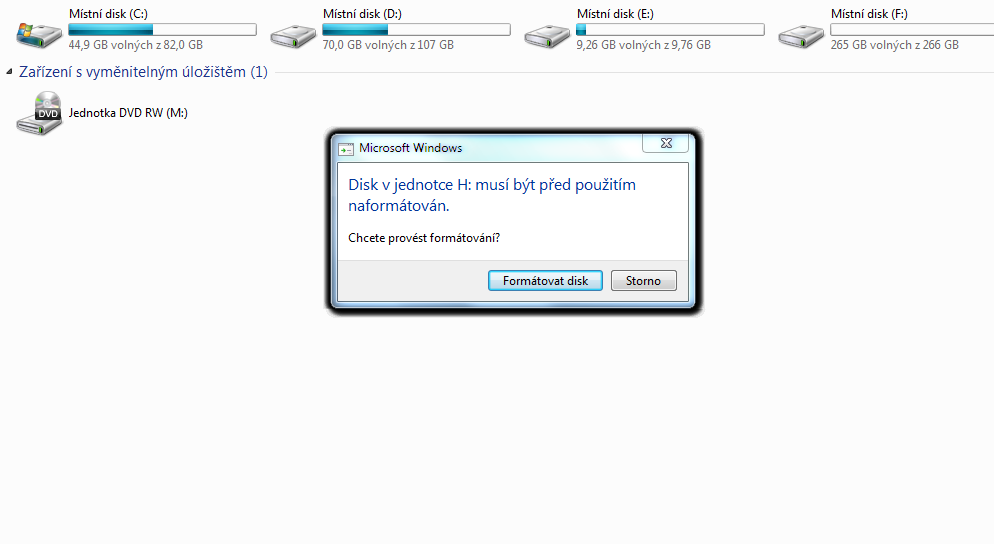Image resolution: width=994 pixels, height=544 pixels.
Task: Click the Zařízení s vyměnitelným úložištěm heading
Action: click(x=143, y=72)
